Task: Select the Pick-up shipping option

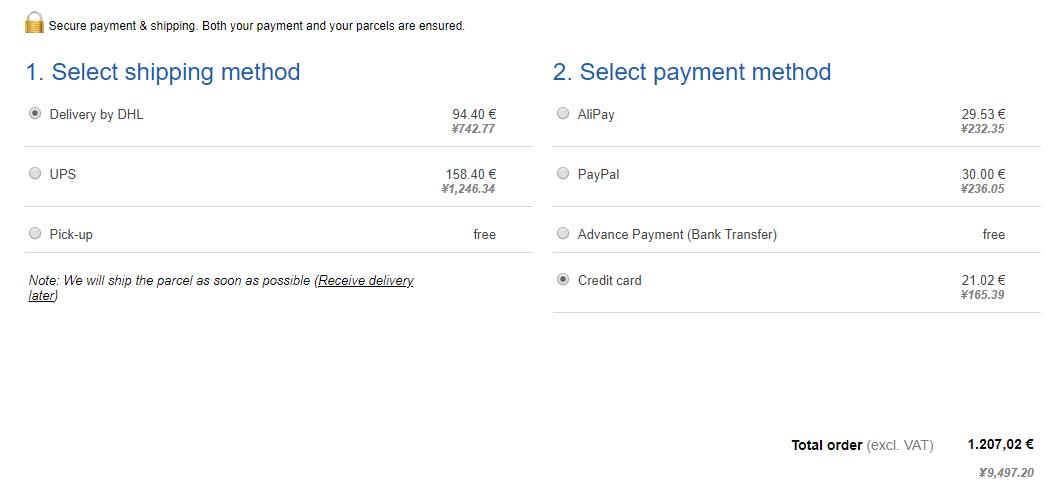Action: click(35, 233)
